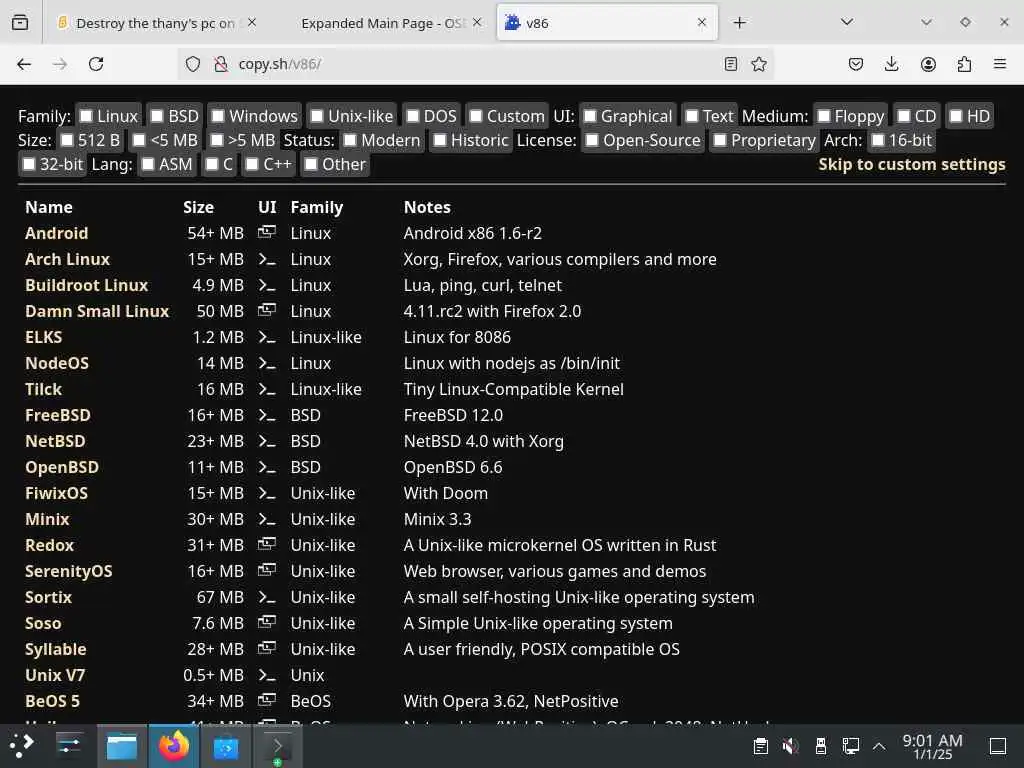Image resolution: width=1024 pixels, height=768 pixels.
Task: Click the Name column header
Action: [x=49, y=207]
